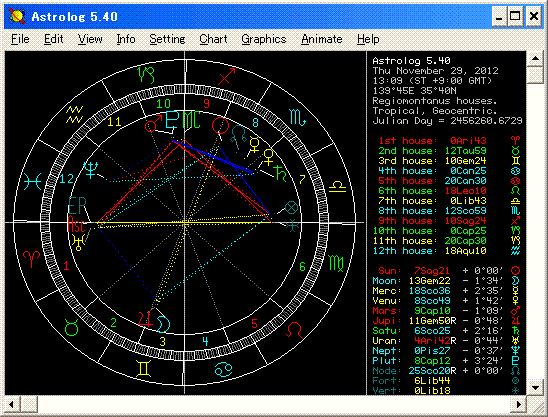This screenshot has height=417, width=548.
Task: Open the Setting menu
Action: (167, 39)
